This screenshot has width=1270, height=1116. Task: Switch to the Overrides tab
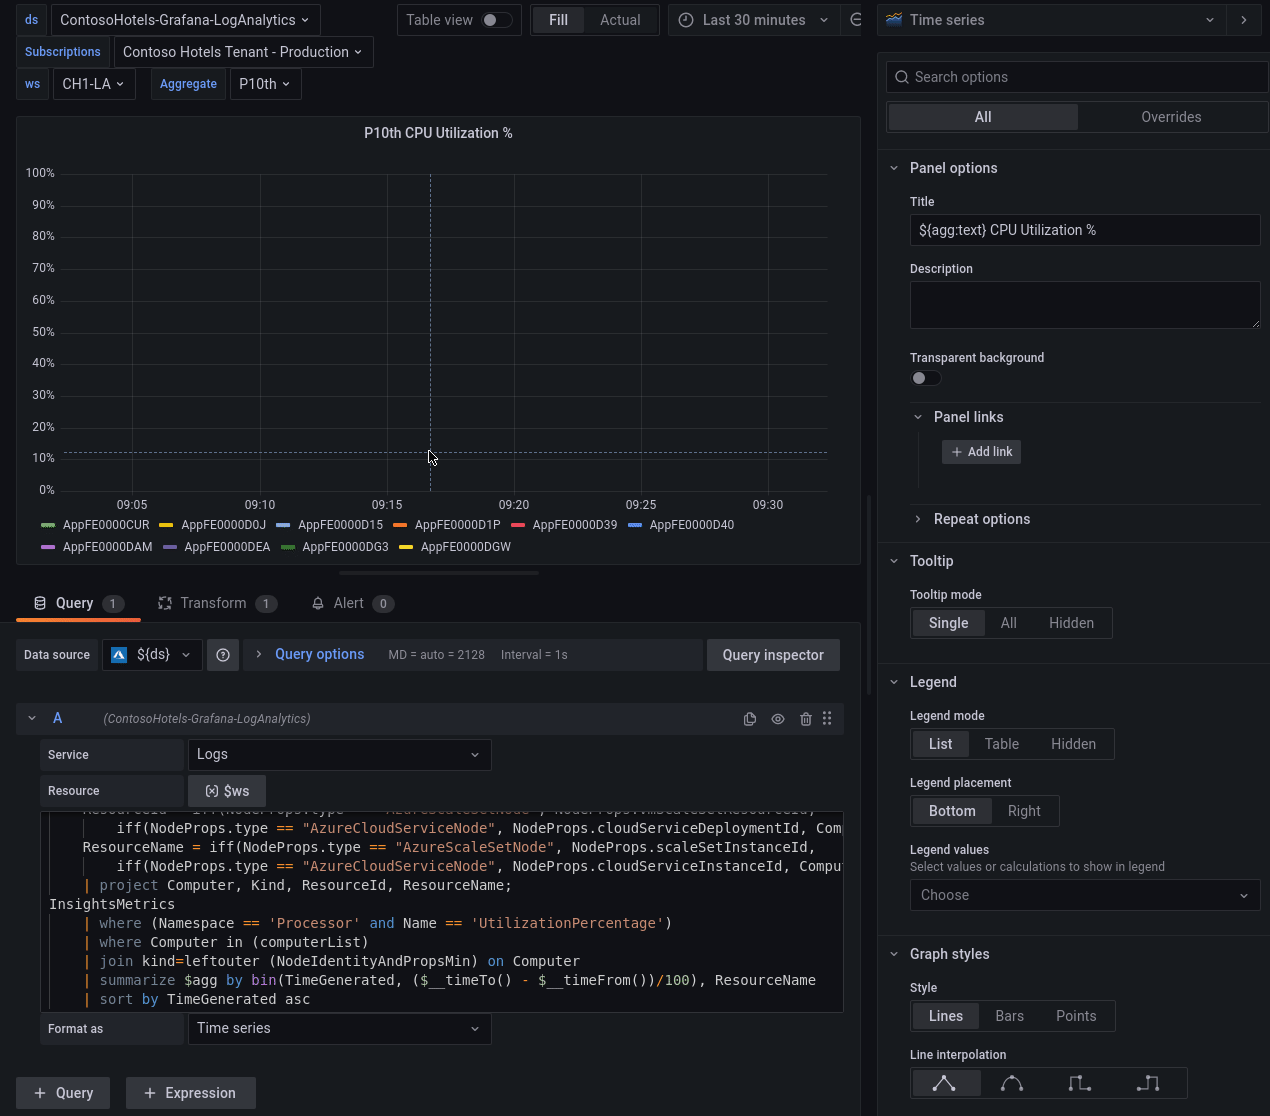tap(1171, 117)
